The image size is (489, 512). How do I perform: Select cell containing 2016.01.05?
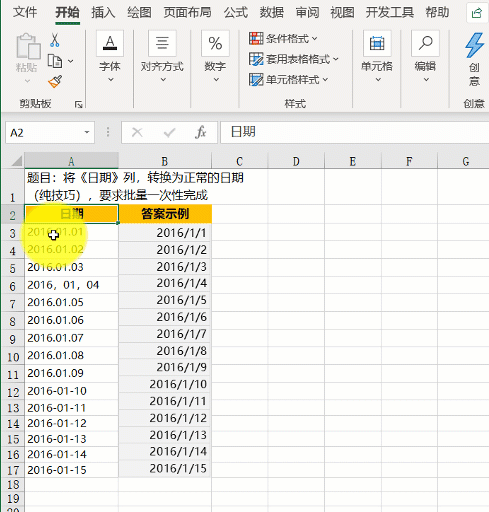point(71,303)
